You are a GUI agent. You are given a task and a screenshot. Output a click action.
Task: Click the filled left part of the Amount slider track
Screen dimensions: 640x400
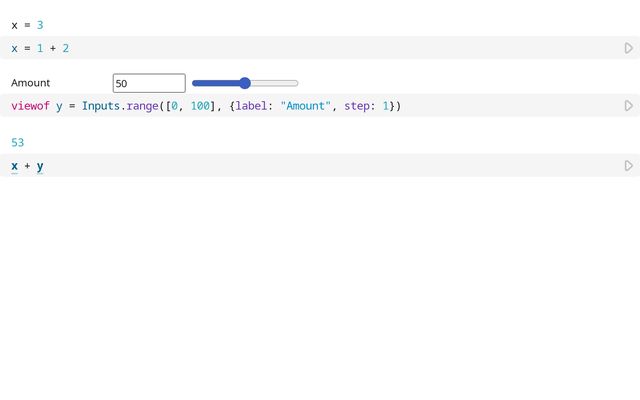pyautogui.click(x=215, y=83)
